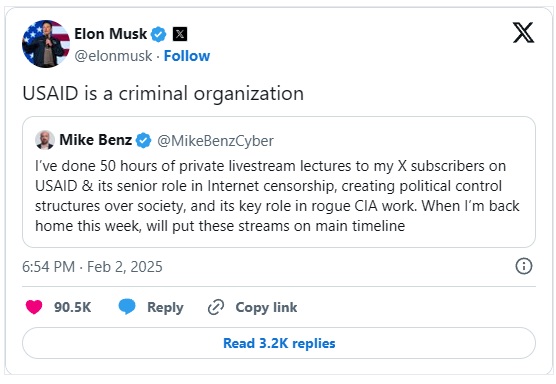Click the Reply label
The height and width of the screenshot is (384, 556).
click(x=165, y=307)
